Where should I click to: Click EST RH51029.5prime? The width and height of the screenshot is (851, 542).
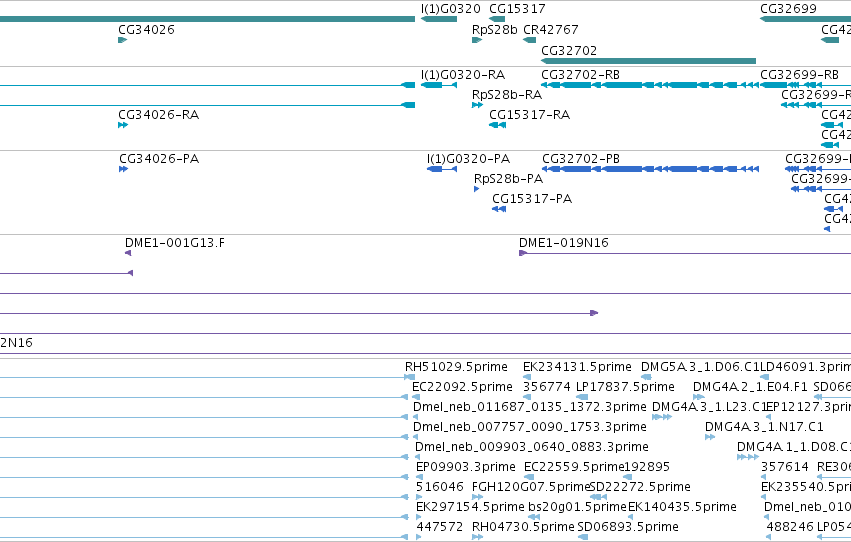tap(456, 367)
